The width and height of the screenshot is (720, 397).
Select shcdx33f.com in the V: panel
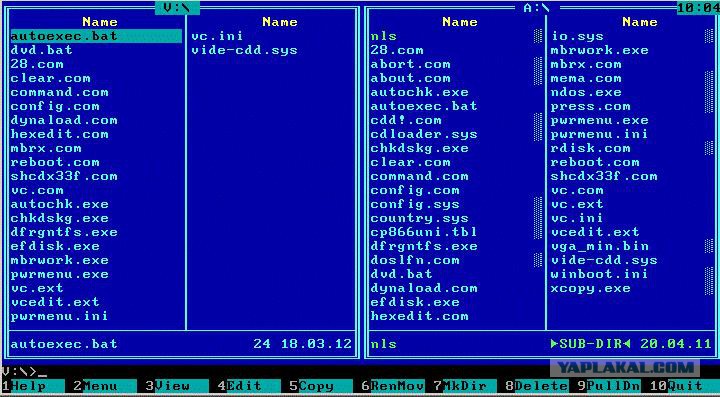pyautogui.click(x=64, y=176)
